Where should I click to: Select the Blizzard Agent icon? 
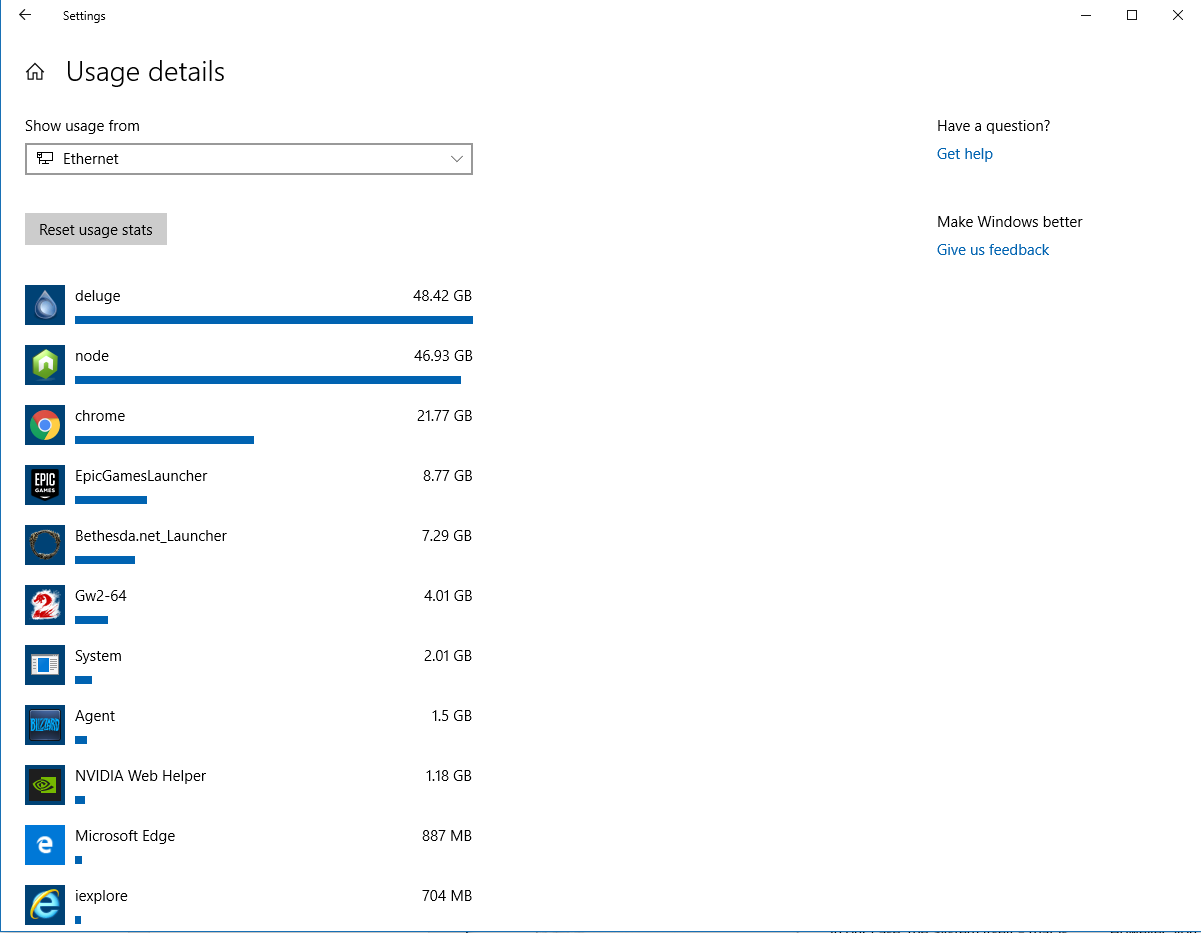point(45,725)
